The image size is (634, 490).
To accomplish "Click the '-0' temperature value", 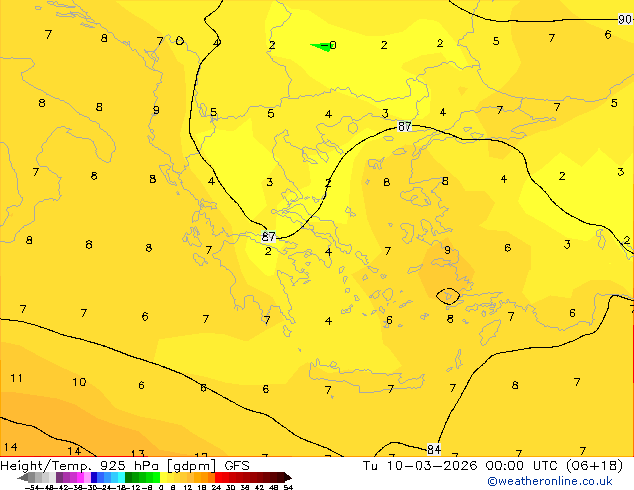I will 329,45.
